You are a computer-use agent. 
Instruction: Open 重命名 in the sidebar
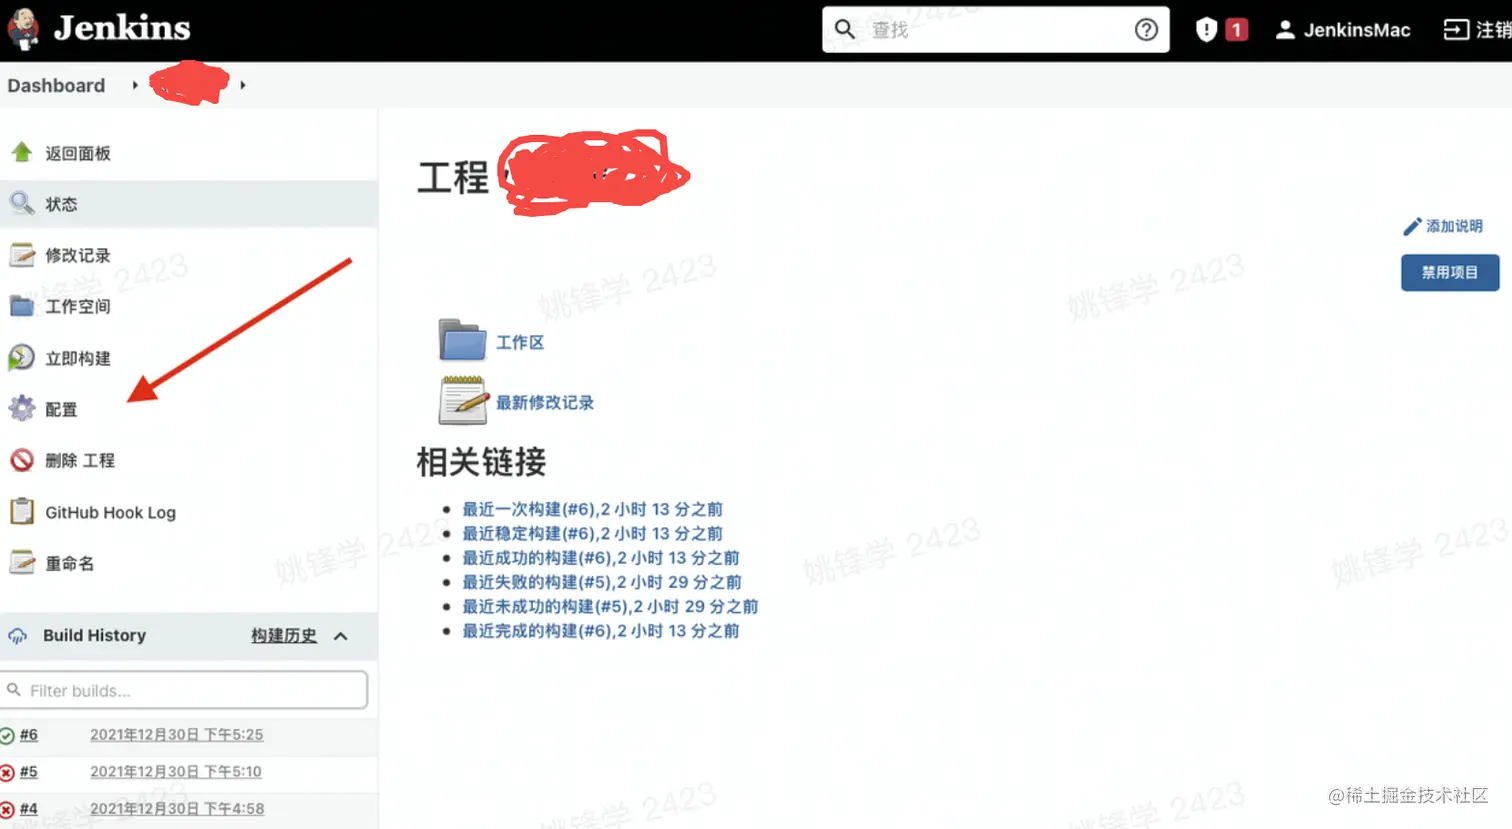coord(69,564)
